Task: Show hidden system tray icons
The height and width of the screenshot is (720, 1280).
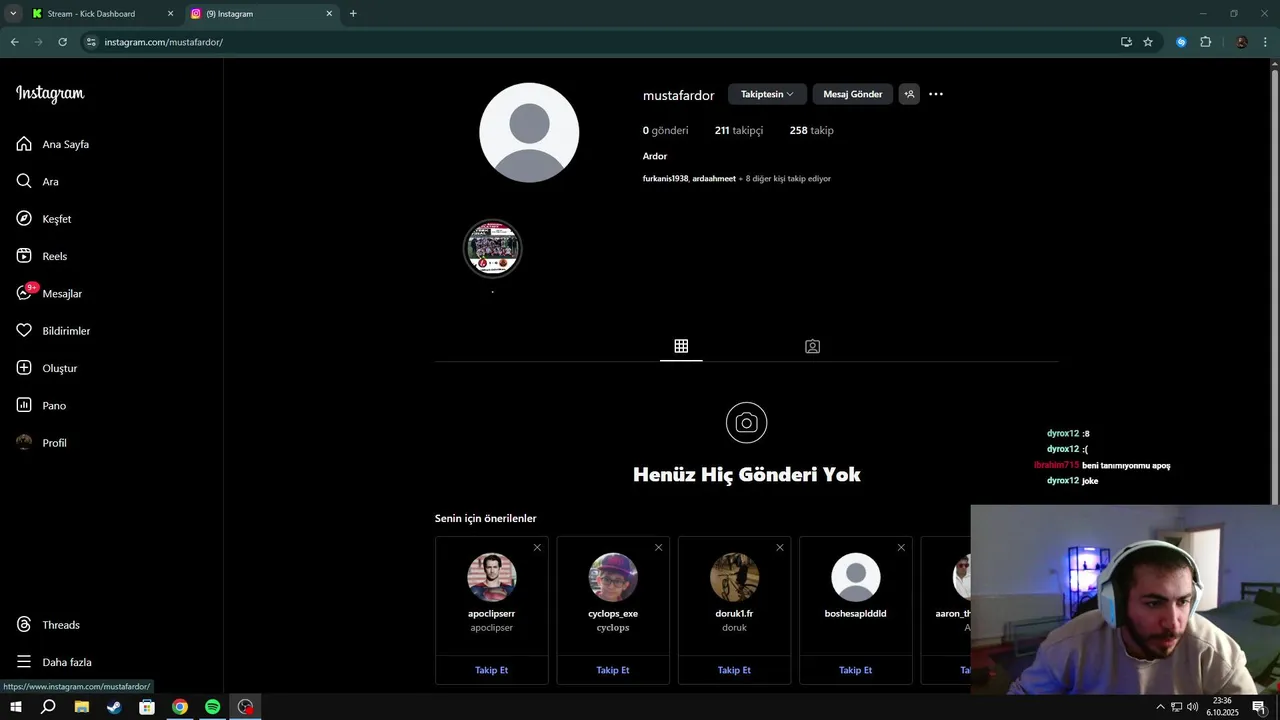Action: click(1160, 707)
